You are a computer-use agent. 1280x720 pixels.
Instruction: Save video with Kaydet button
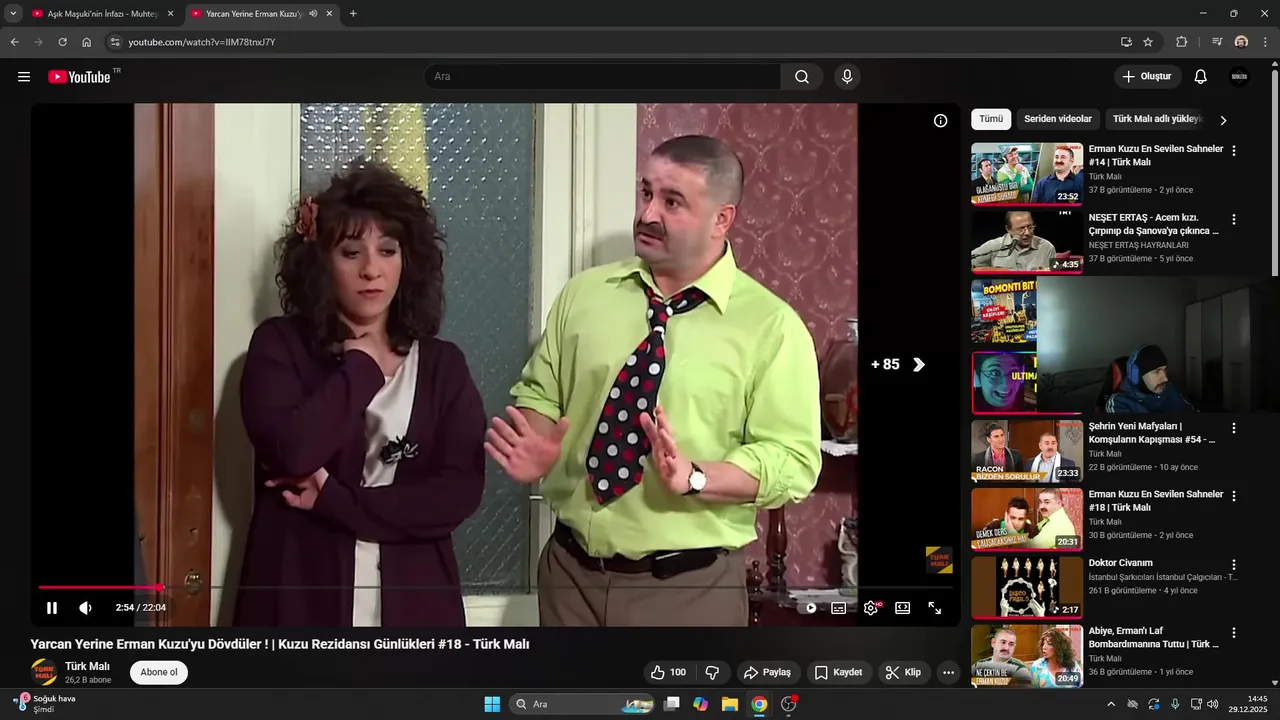point(838,672)
